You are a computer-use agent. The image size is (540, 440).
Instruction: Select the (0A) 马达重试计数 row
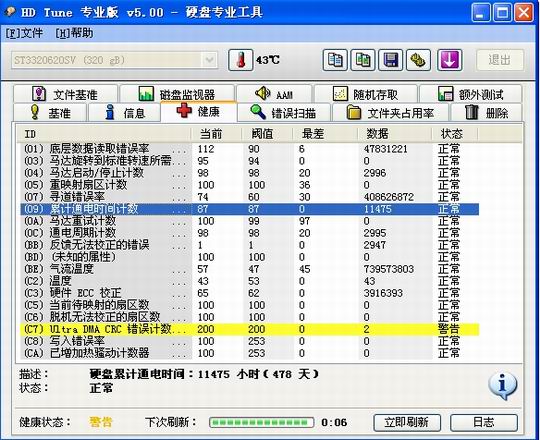(x=250, y=221)
